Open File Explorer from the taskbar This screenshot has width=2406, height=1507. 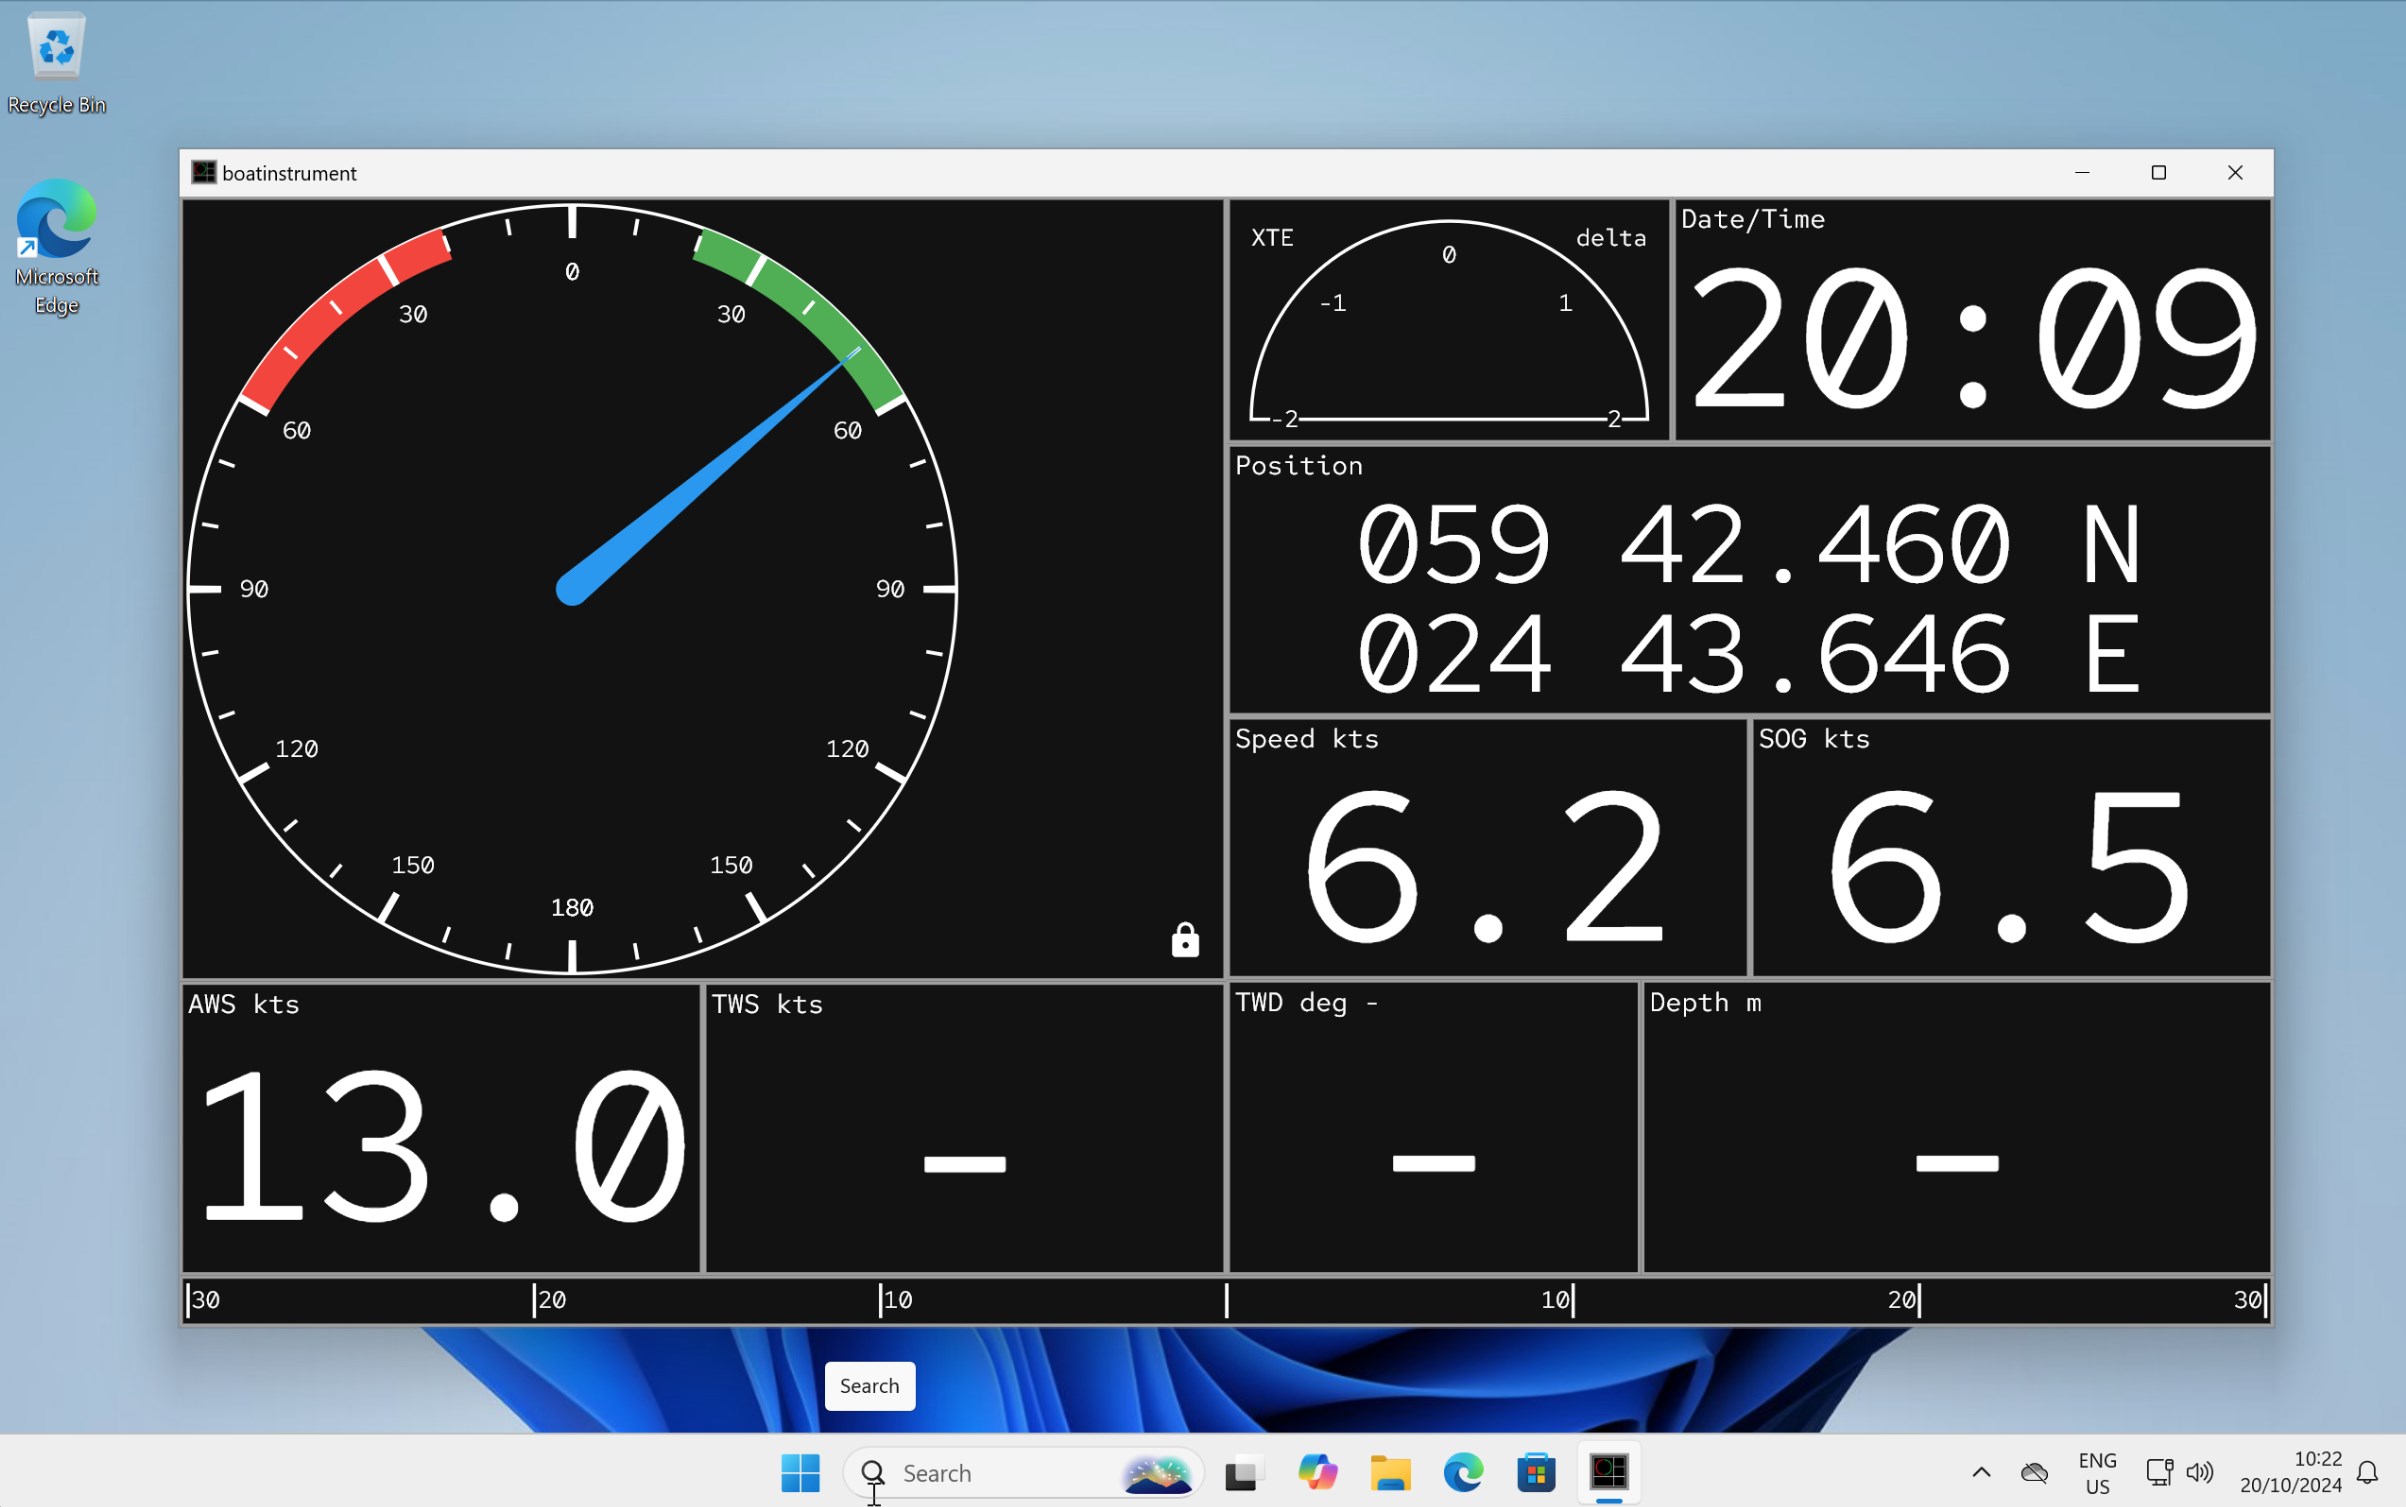[x=1390, y=1472]
